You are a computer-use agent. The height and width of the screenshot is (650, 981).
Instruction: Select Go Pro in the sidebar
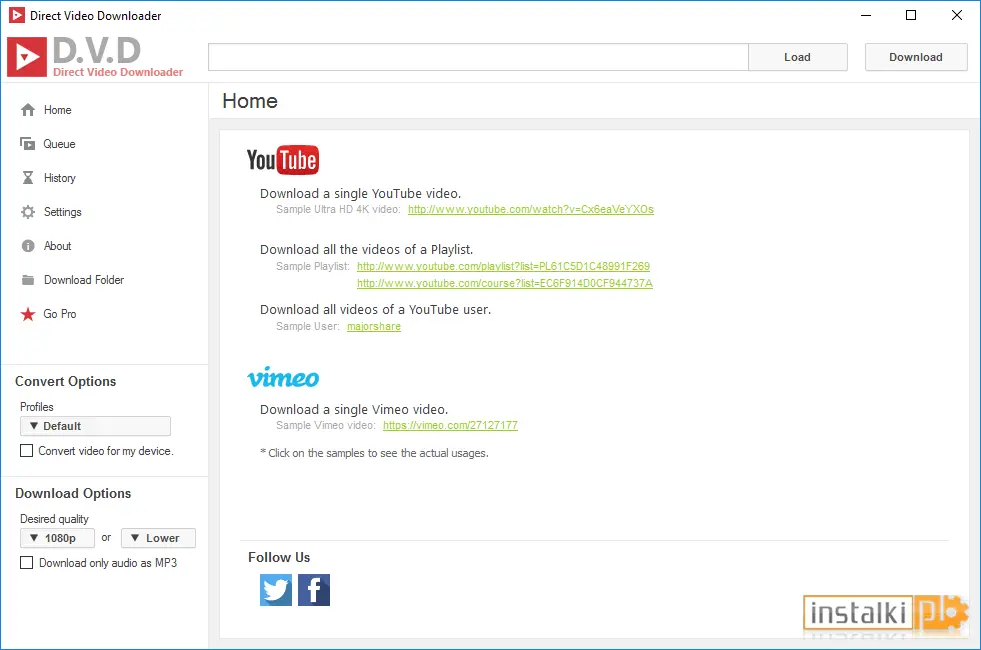pyautogui.click(x=60, y=314)
